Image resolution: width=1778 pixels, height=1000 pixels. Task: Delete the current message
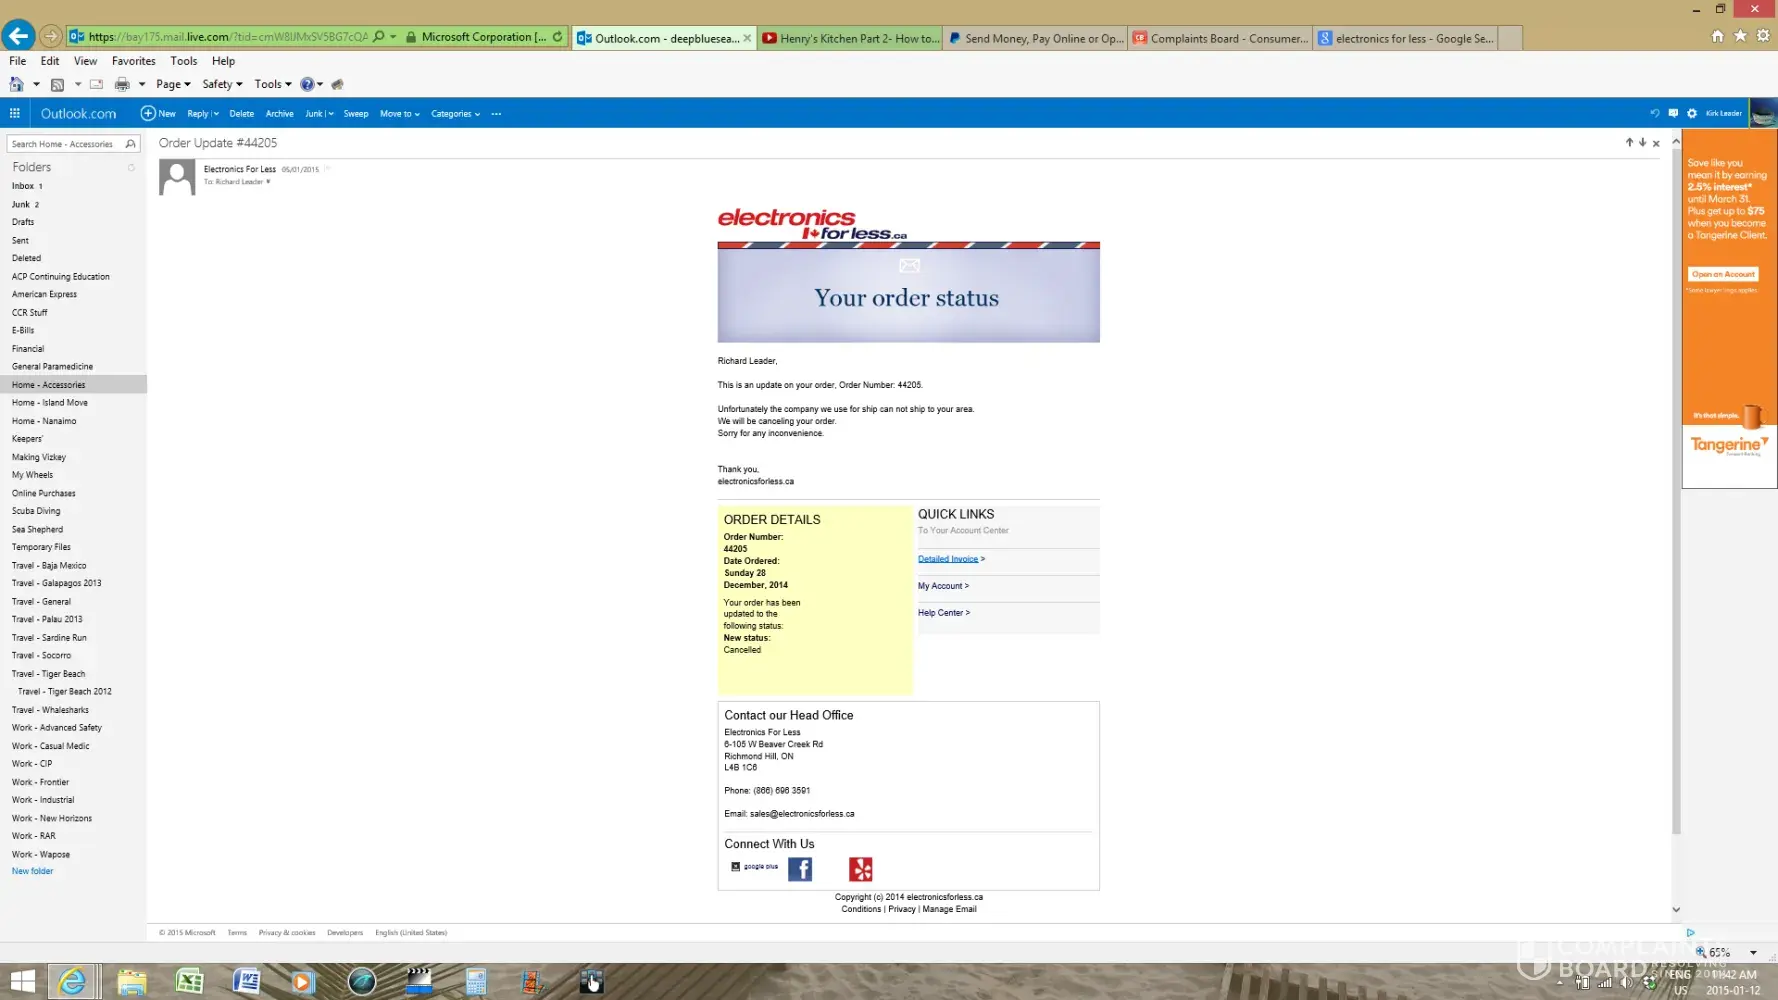(241, 114)
